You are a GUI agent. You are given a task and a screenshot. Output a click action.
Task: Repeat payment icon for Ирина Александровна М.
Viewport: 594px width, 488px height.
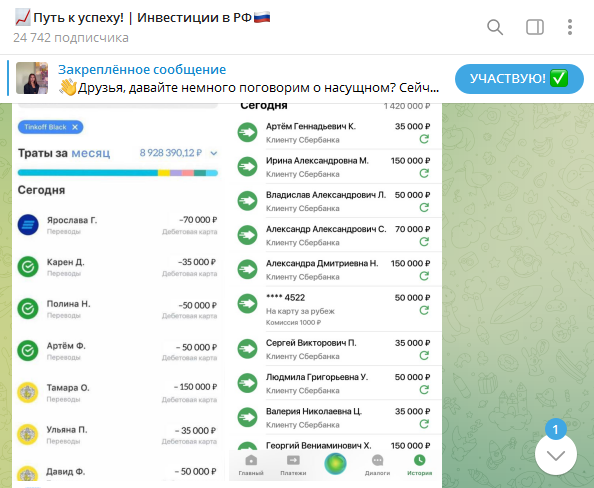coord(424,174)
